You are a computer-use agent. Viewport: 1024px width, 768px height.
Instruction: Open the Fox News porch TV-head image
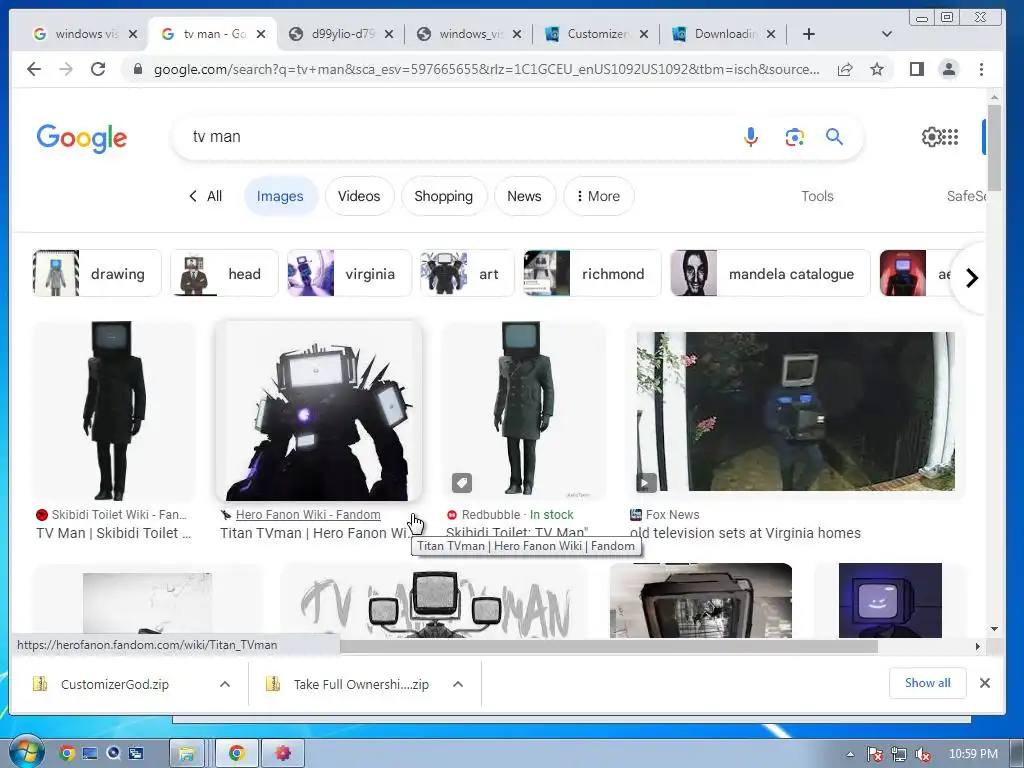click(795, 411)
